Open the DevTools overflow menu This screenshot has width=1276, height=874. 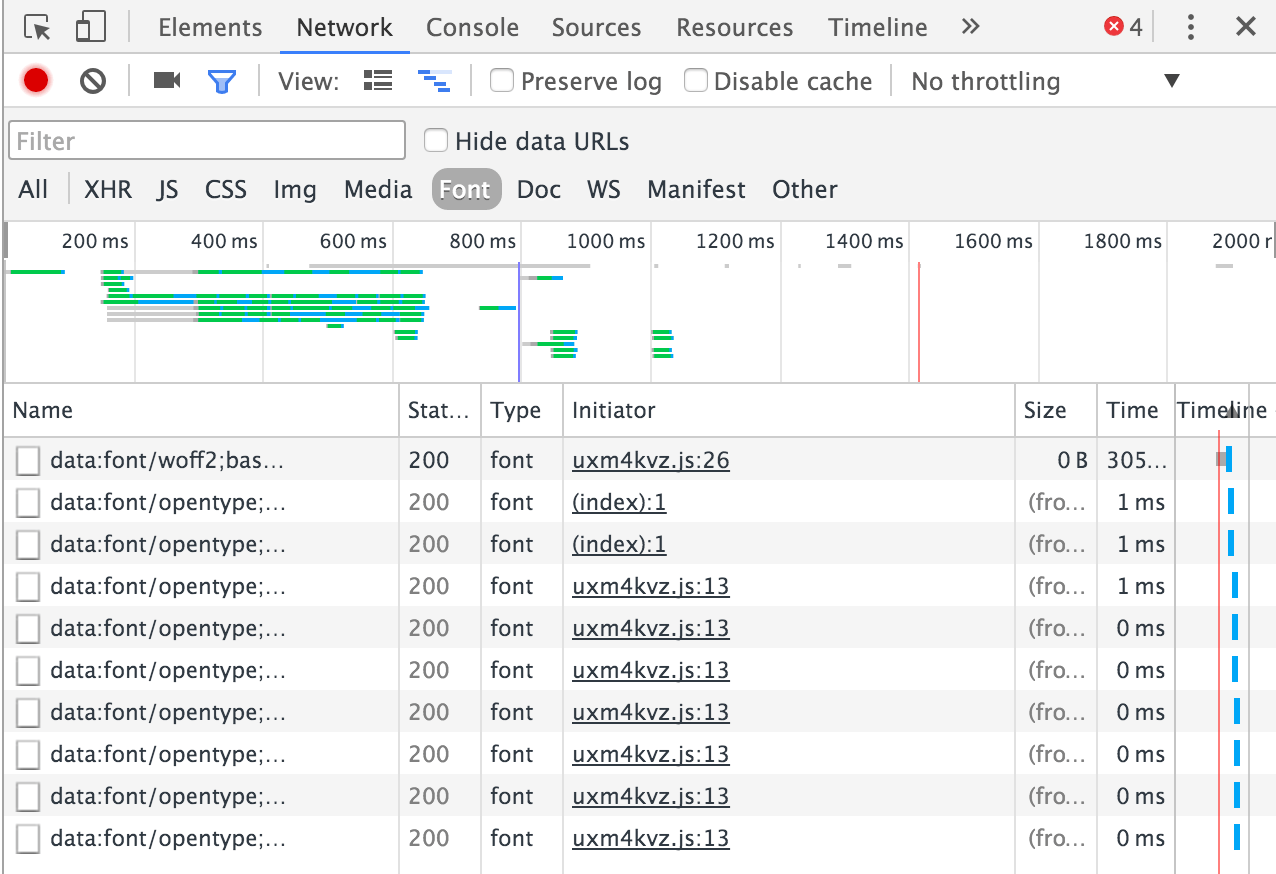click(1190, 27)
